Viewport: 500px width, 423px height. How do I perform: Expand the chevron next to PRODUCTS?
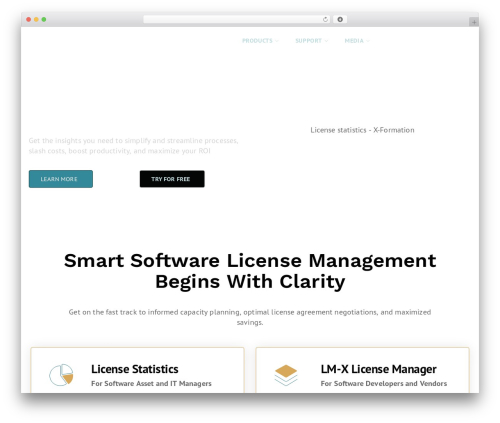[x=277, y=41]
